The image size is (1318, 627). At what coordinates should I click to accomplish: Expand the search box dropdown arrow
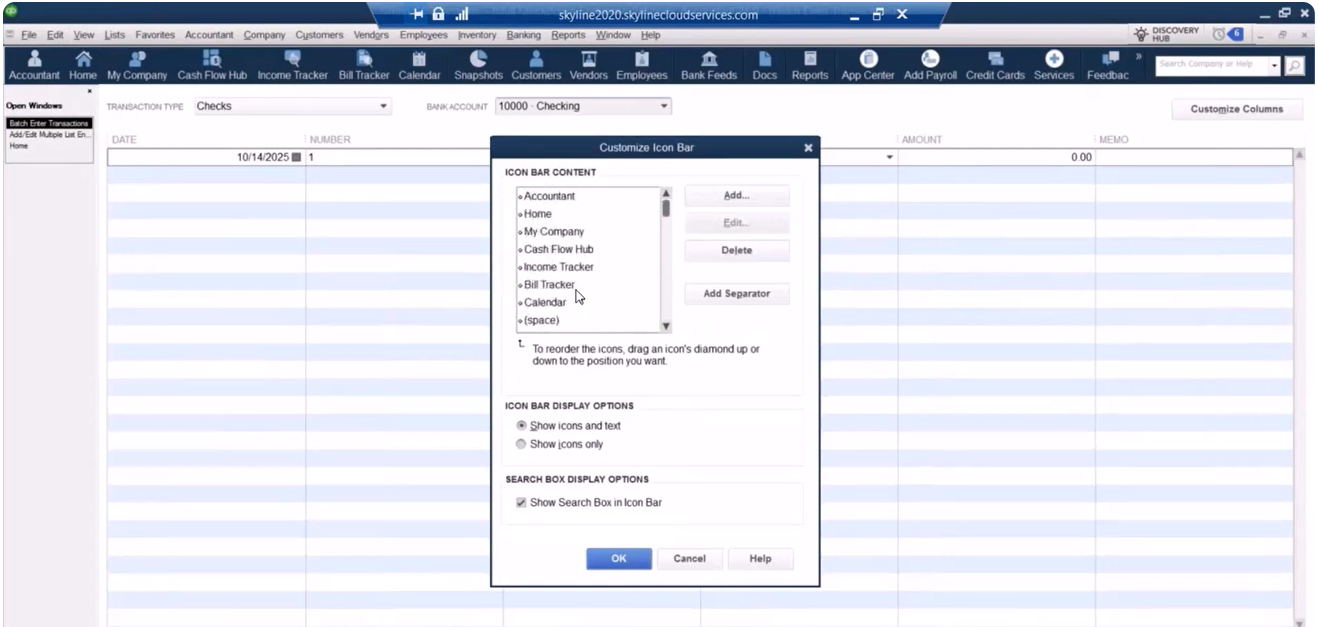coord(1273,65)
